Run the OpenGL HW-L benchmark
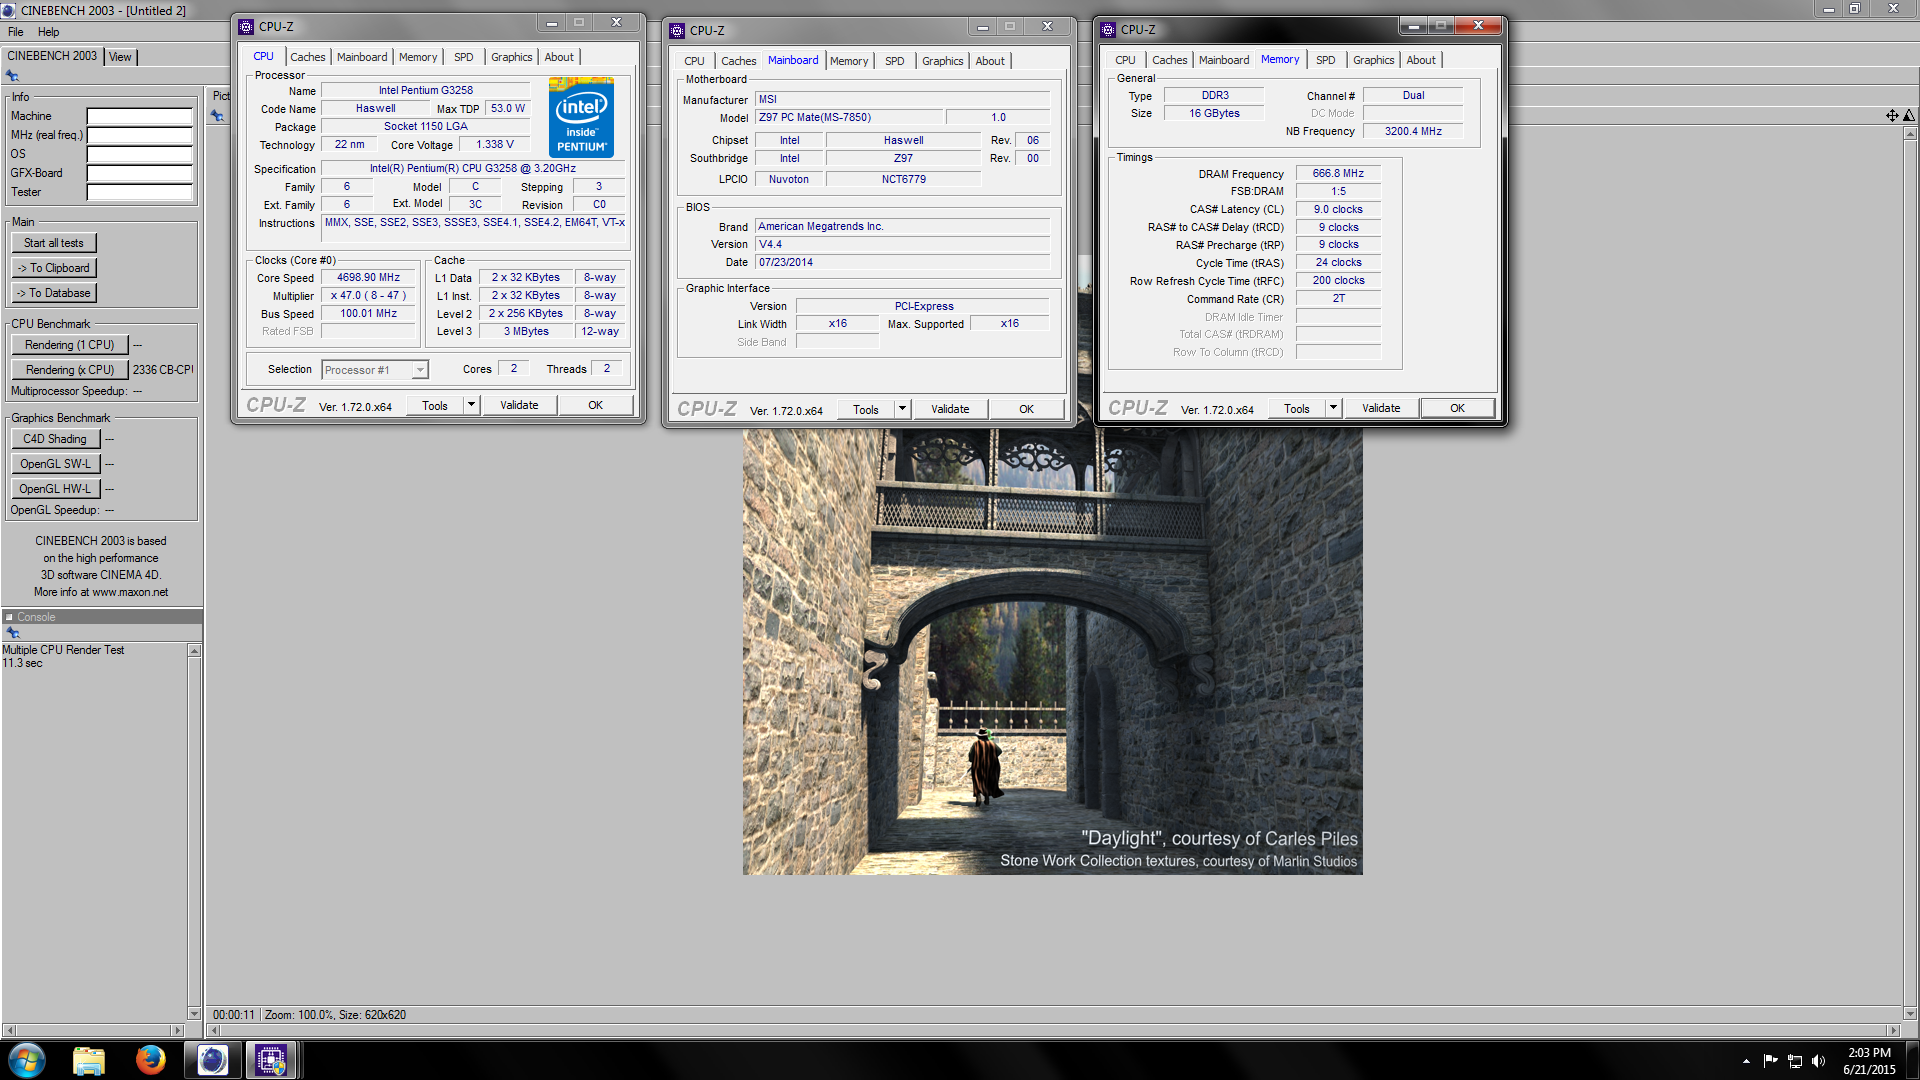 tap(55, 489)
